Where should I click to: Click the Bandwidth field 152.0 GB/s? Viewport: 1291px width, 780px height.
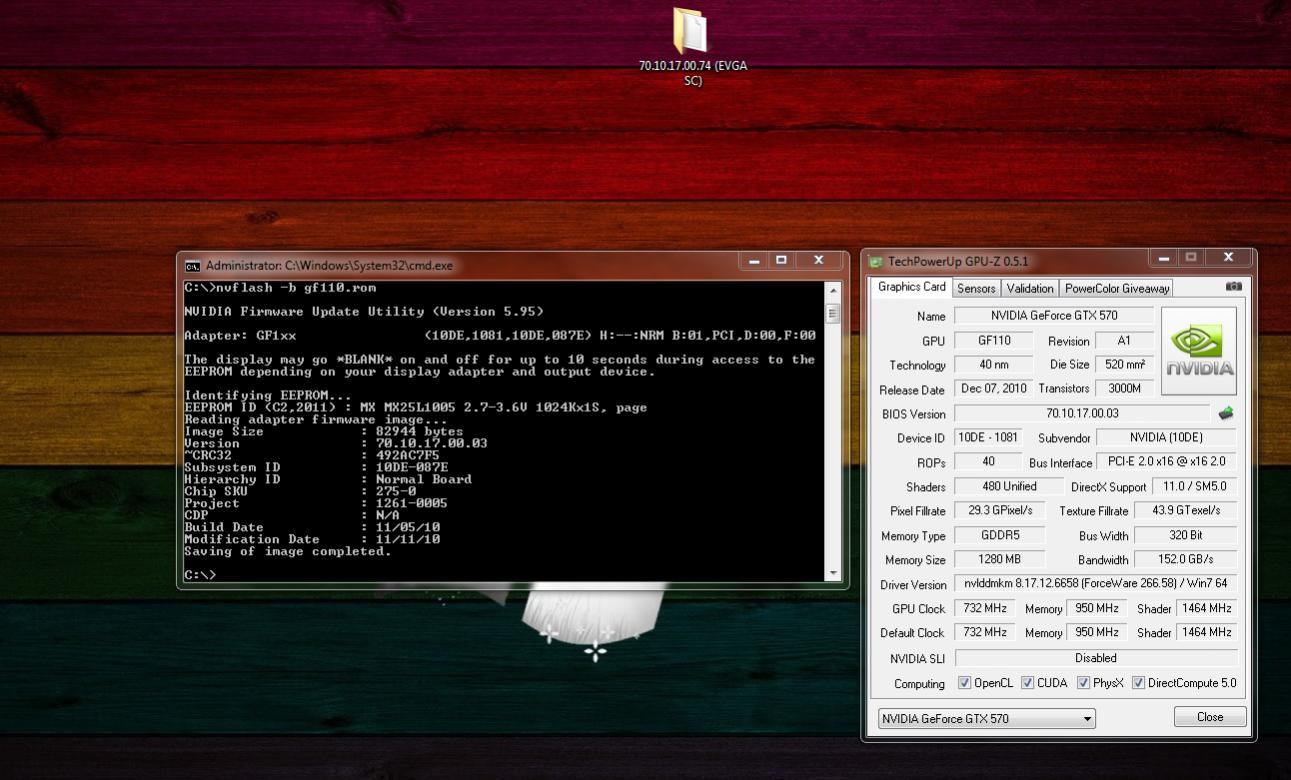pyautogui.click(x=1187, y=560)
